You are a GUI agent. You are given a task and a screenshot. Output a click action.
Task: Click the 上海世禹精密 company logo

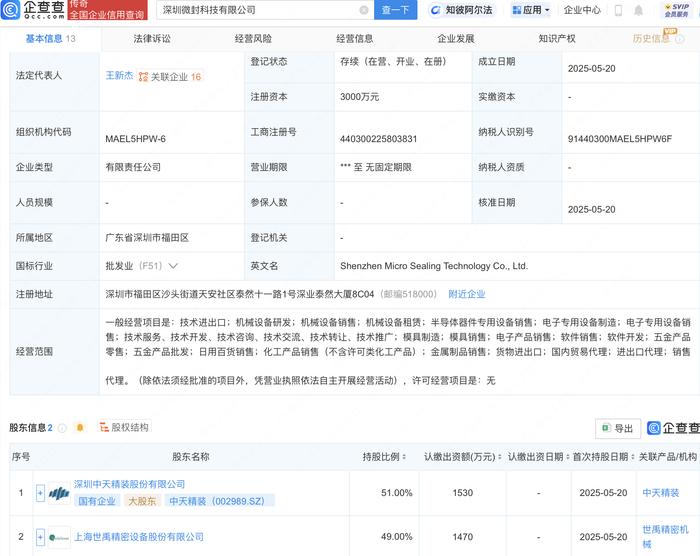(x=59, y=537)
